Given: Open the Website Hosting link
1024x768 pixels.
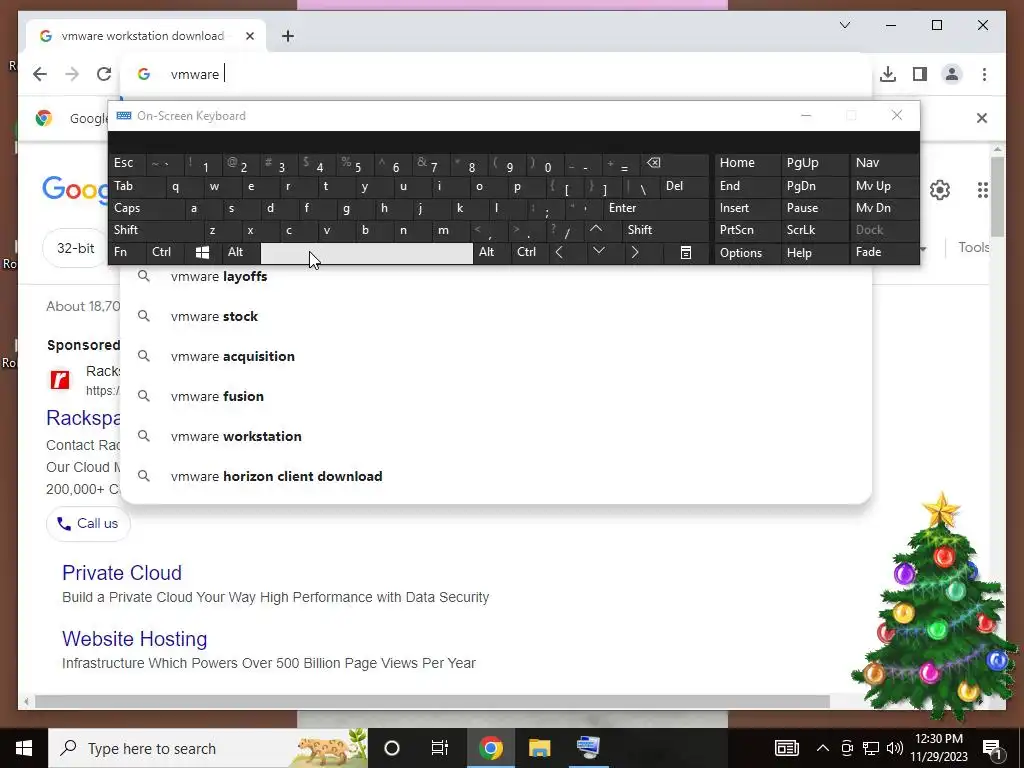Looking at the screenshot, I should coord(135,639).
